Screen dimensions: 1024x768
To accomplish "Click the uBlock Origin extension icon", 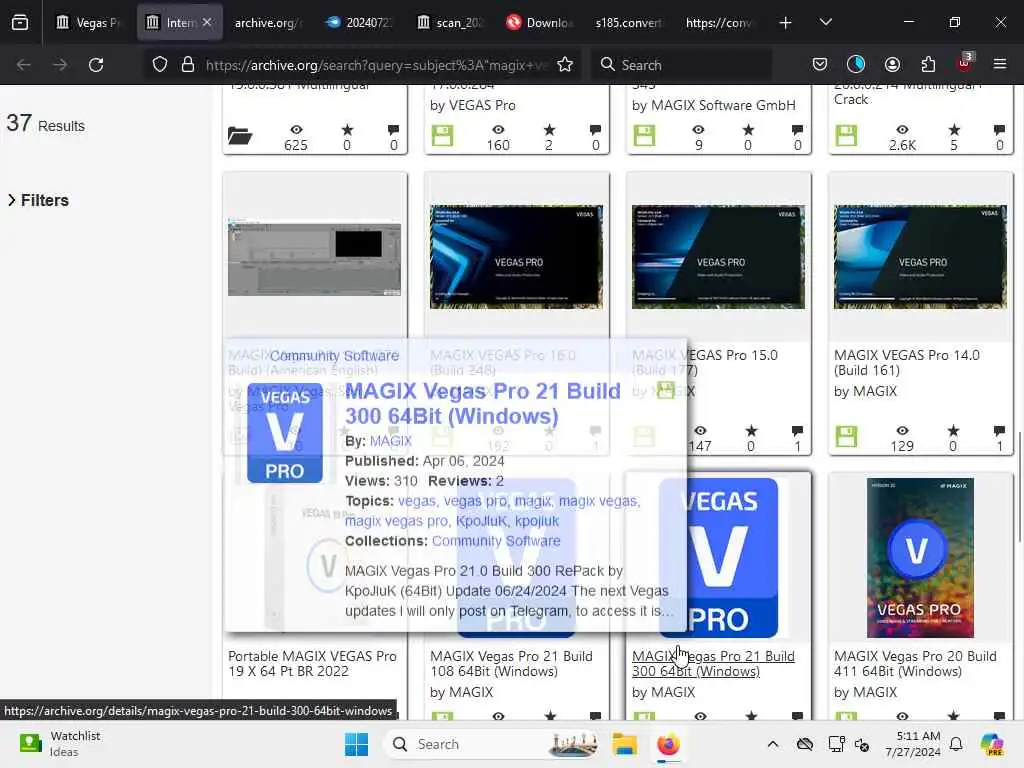I will click(x=964, y=63).
